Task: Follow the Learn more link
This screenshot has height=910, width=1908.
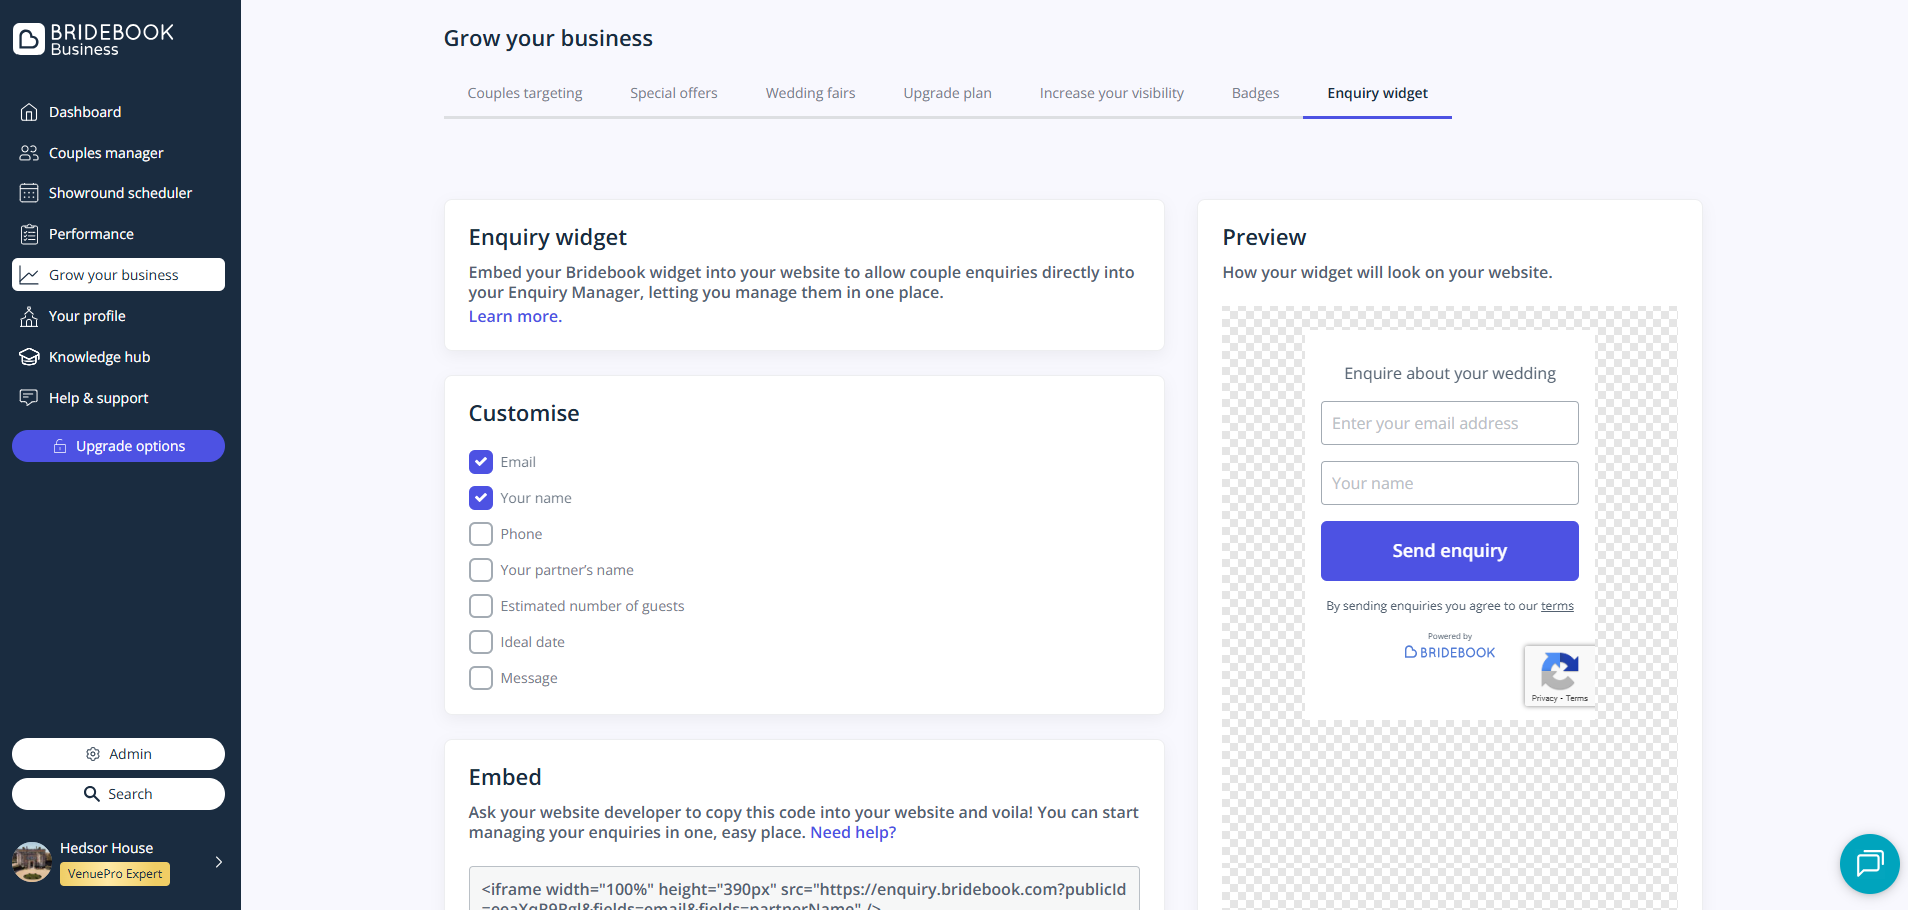Action: [x=515, y=316]
